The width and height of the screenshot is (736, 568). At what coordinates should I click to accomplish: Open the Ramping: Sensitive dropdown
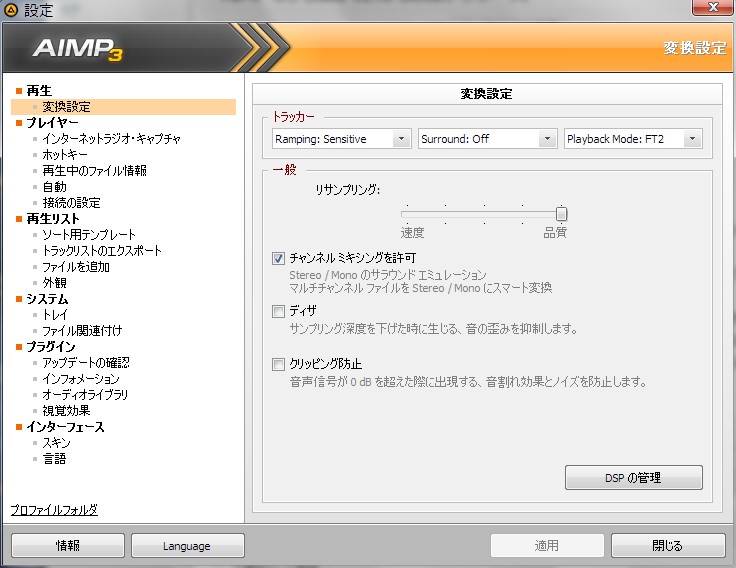tap(342, 139)
